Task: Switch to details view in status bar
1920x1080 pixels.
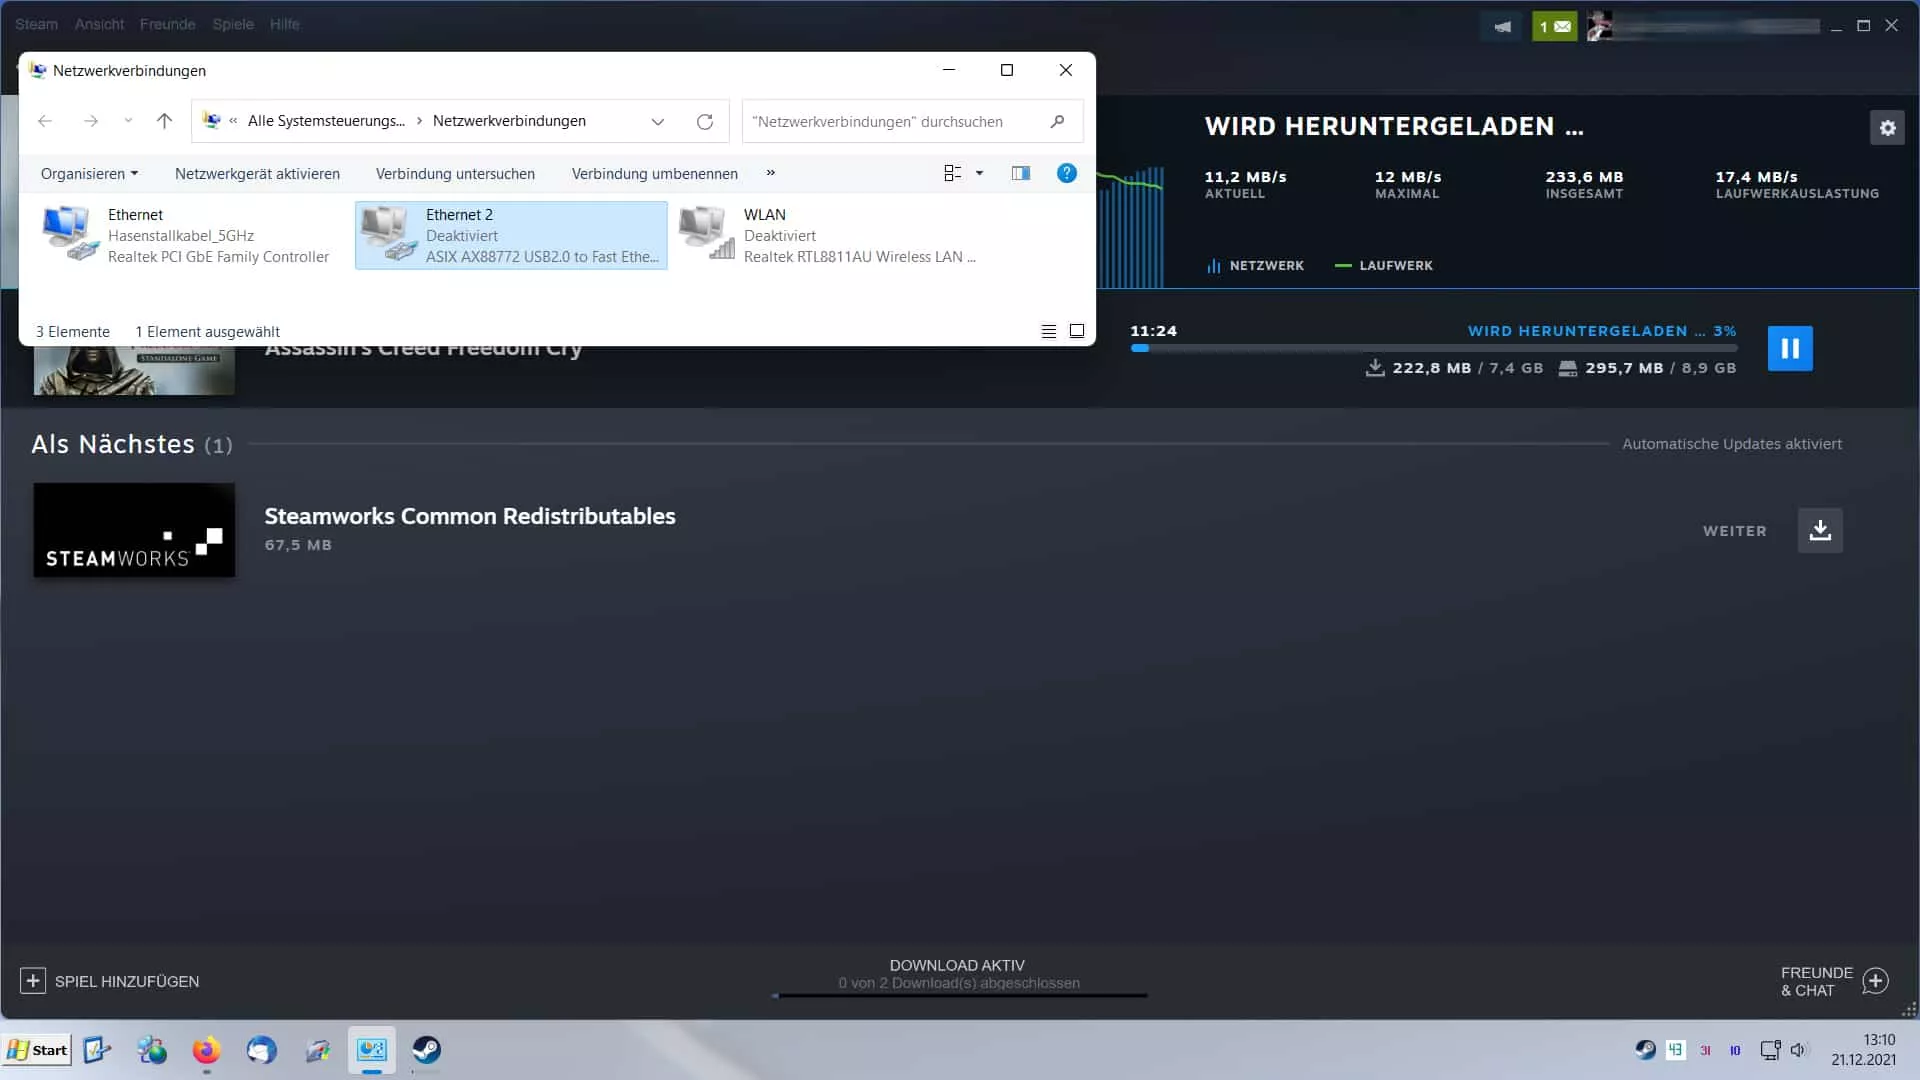Action: [1049, 331]
